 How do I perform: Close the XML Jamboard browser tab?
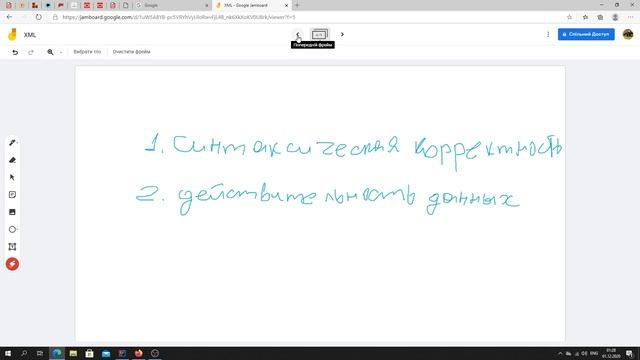coord(286,5)
